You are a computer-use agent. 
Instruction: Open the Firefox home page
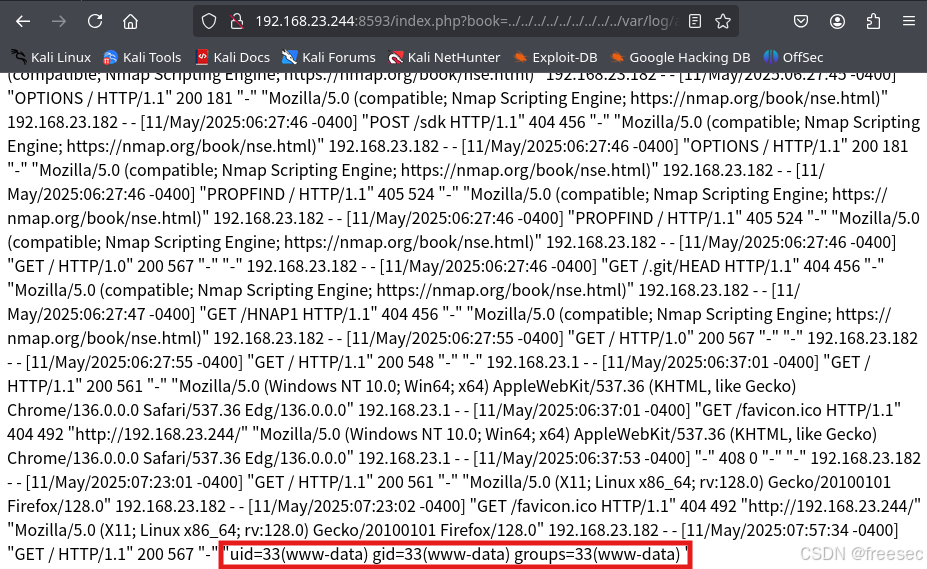click(130, 22)
